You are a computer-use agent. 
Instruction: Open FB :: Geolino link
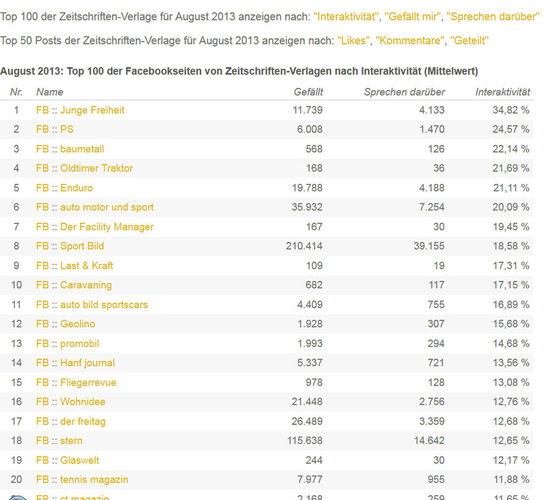point(66,324)
